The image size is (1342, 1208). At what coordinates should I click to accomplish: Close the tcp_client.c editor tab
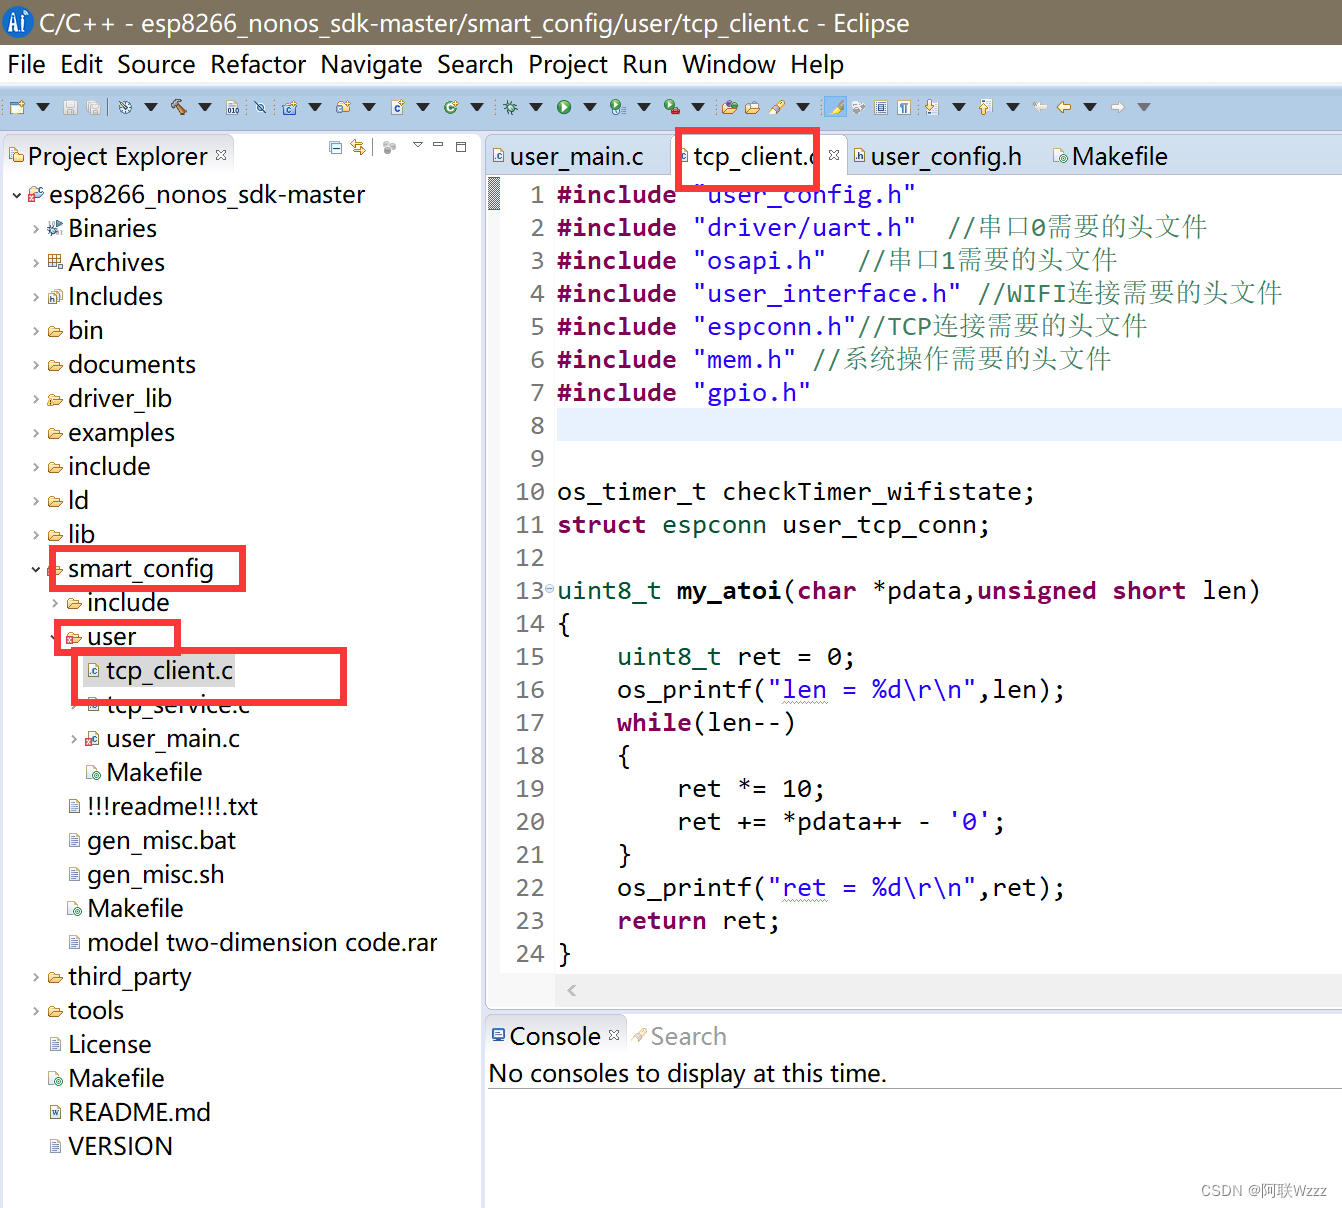pos(834,155)
